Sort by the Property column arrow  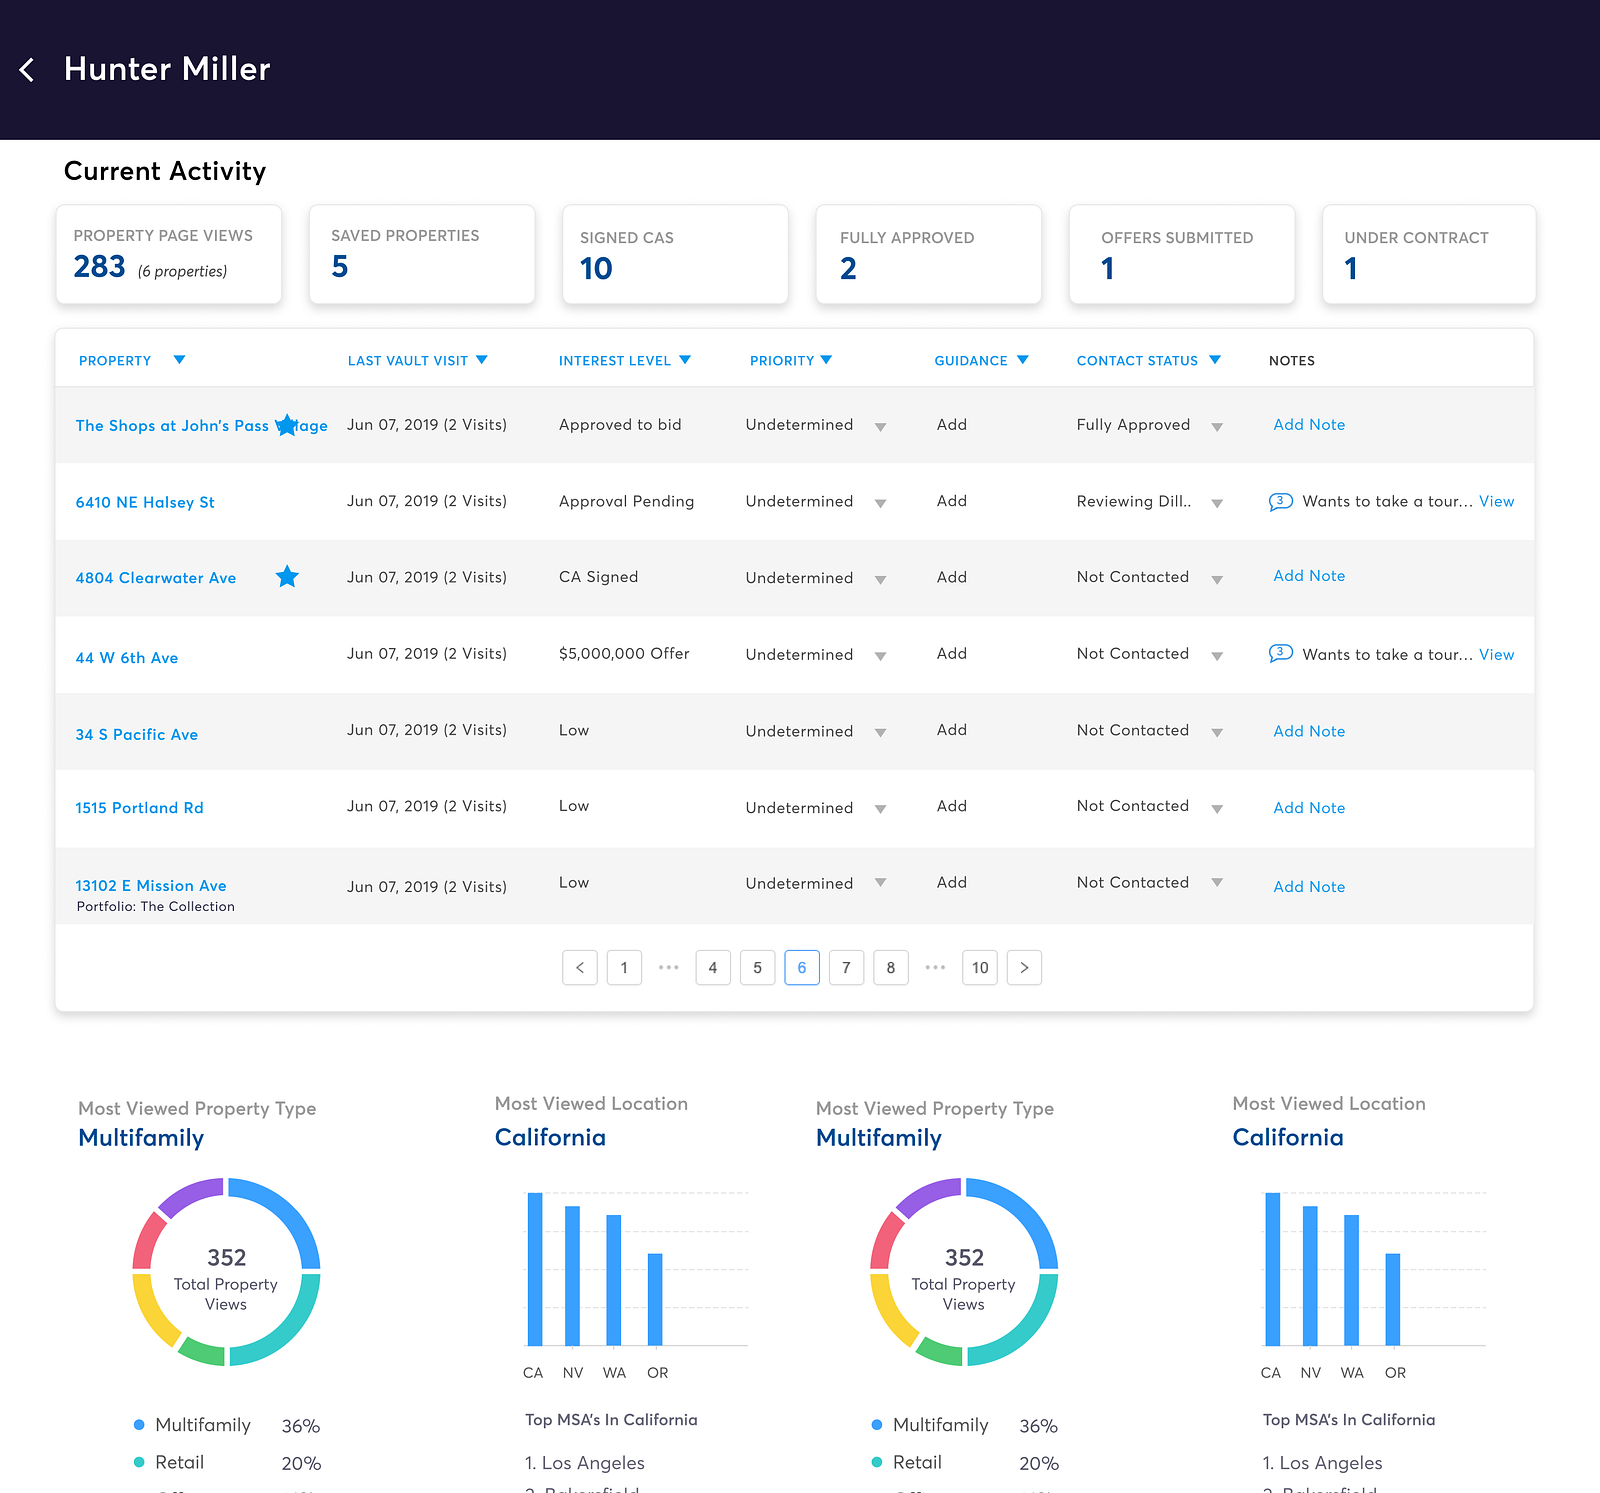point(179,360)
